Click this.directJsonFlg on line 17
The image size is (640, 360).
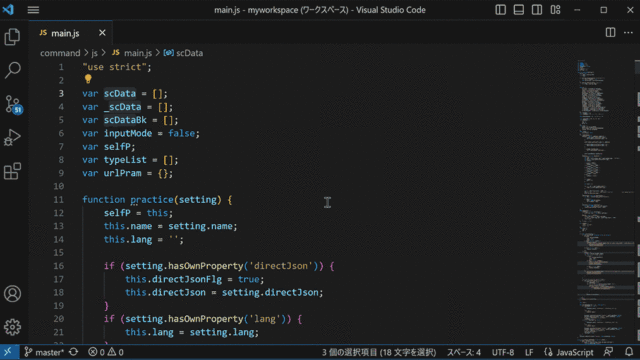tap(173, 279)
